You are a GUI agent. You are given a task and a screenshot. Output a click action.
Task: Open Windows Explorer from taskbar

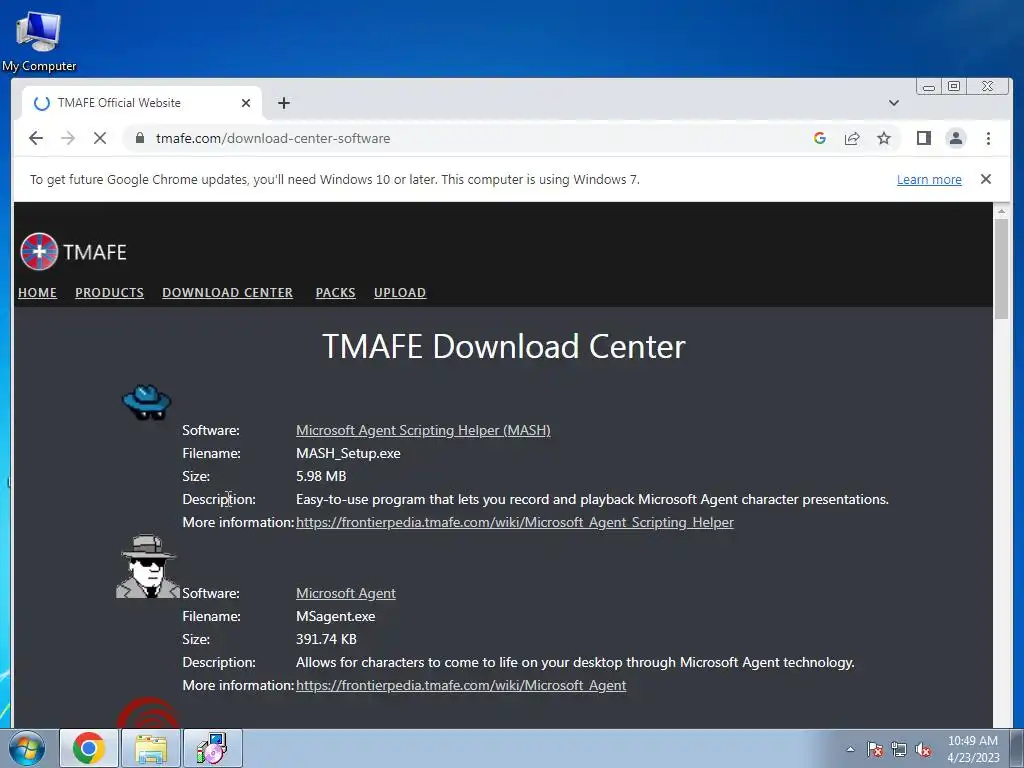(151, 748)
